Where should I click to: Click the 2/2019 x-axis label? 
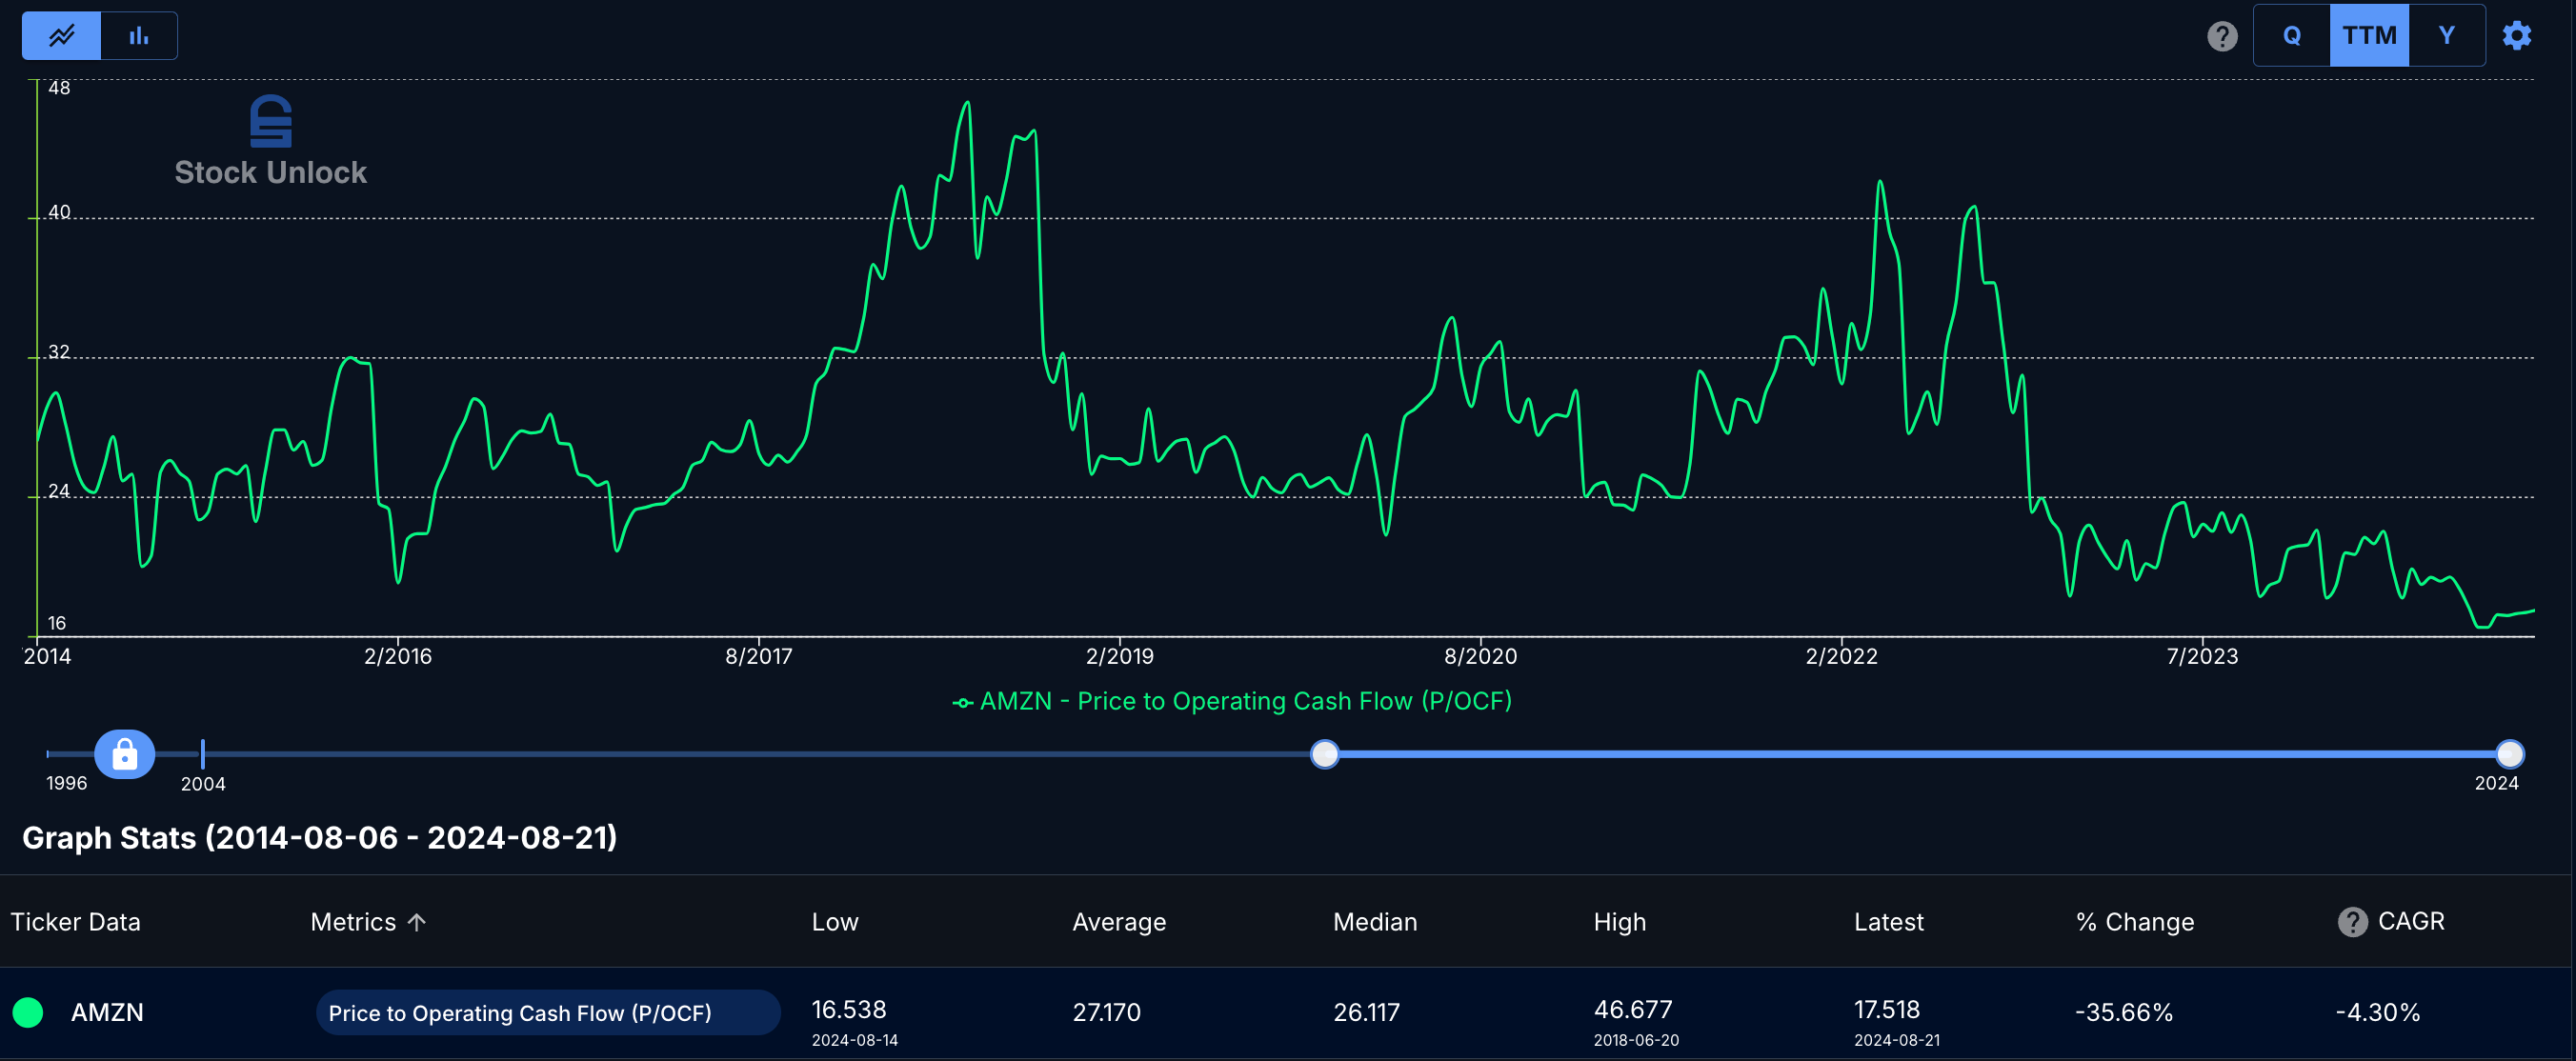click(1120, 656)
